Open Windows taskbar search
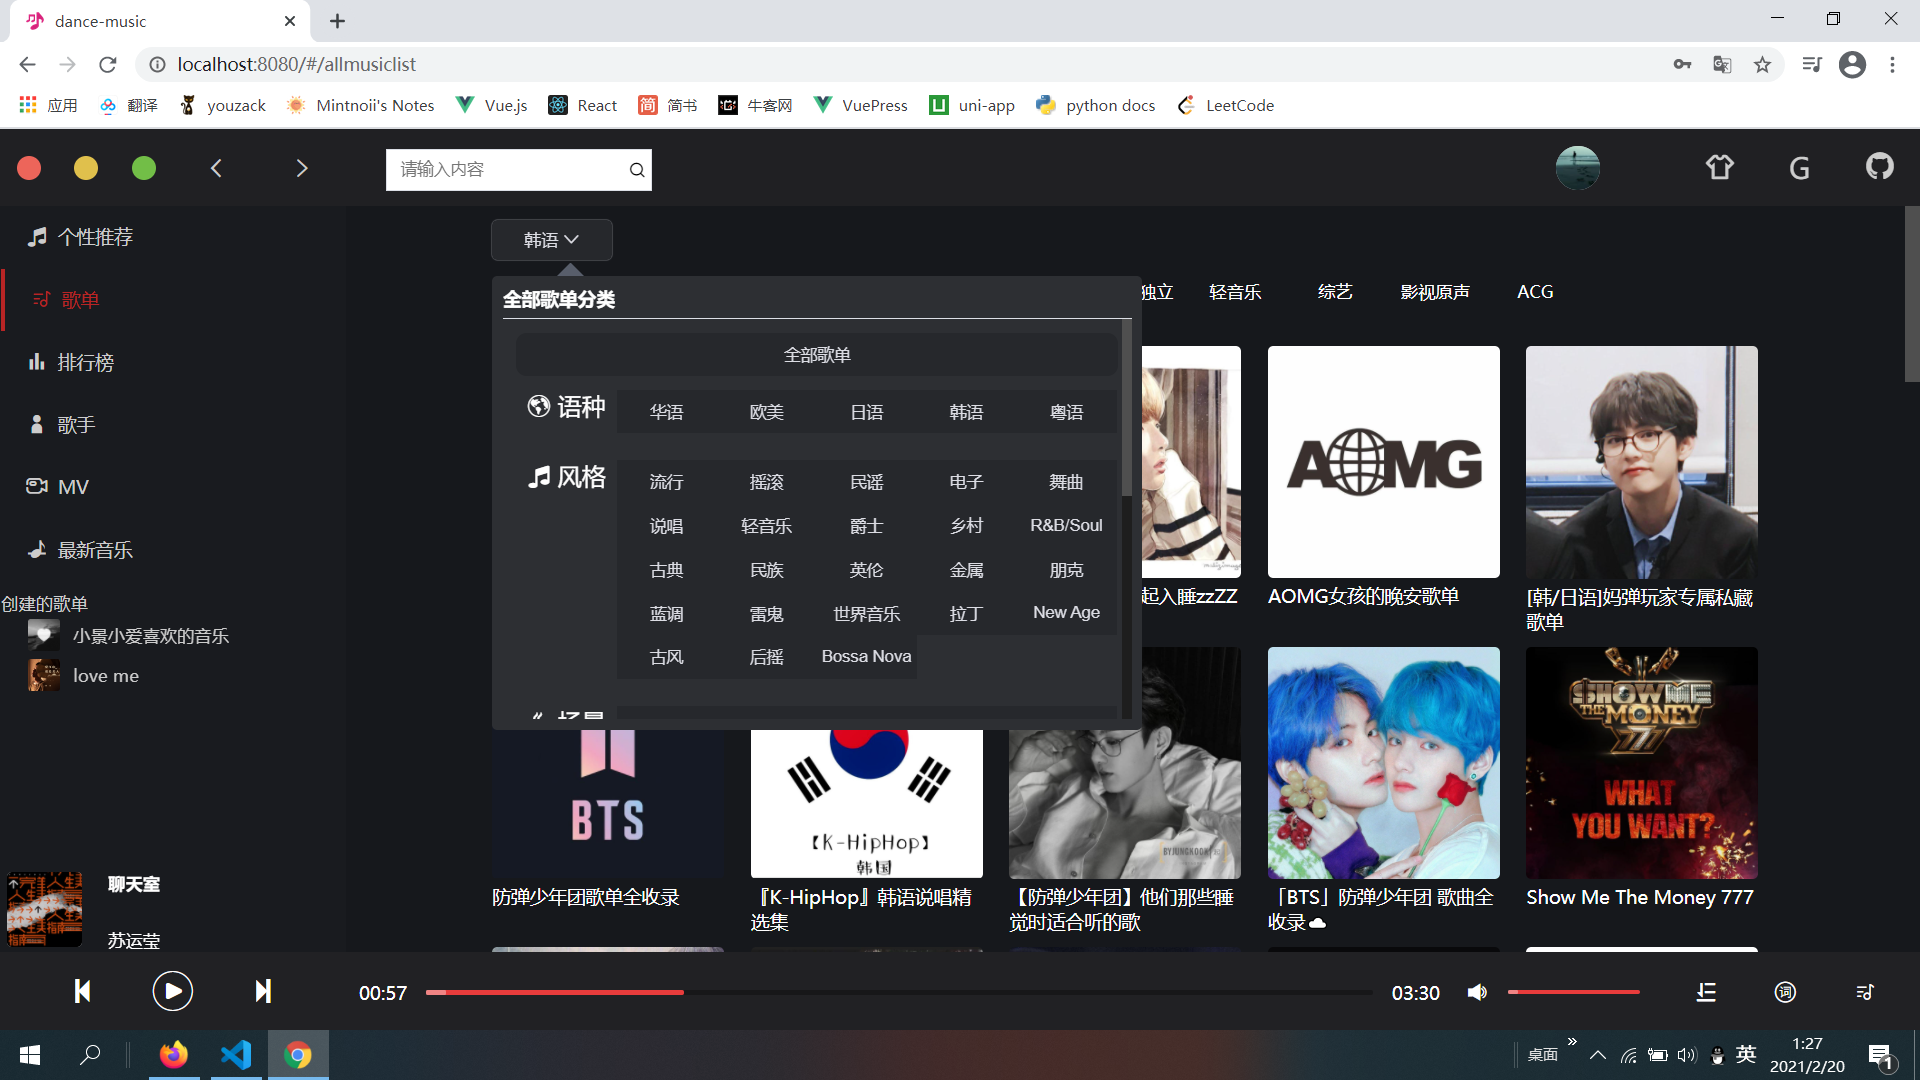Image resolution: width=1920 pixels, height=1080 pixels. pos(90,1055)
